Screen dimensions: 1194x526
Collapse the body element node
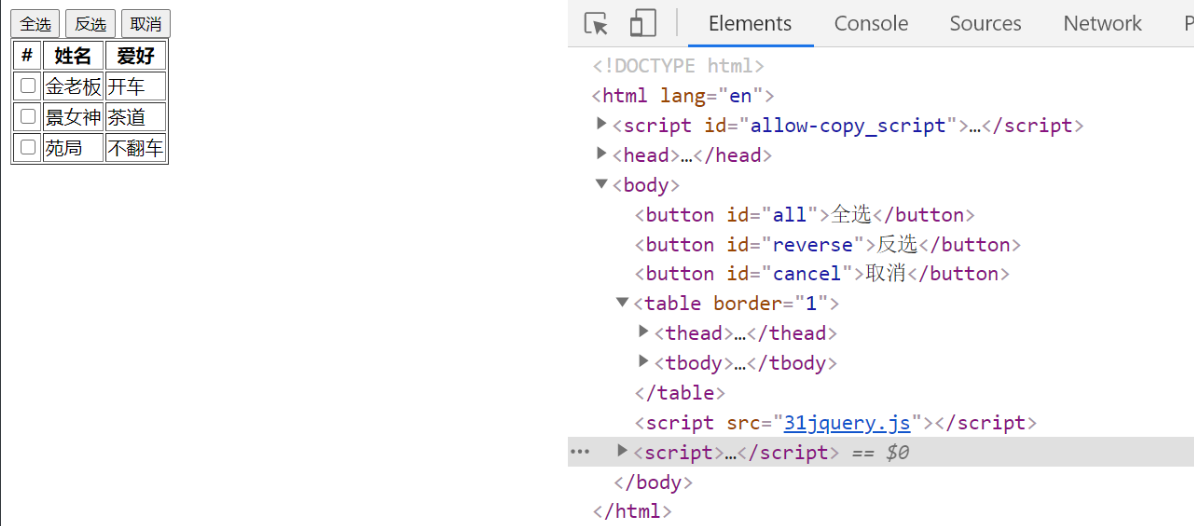tap(602, 183)
